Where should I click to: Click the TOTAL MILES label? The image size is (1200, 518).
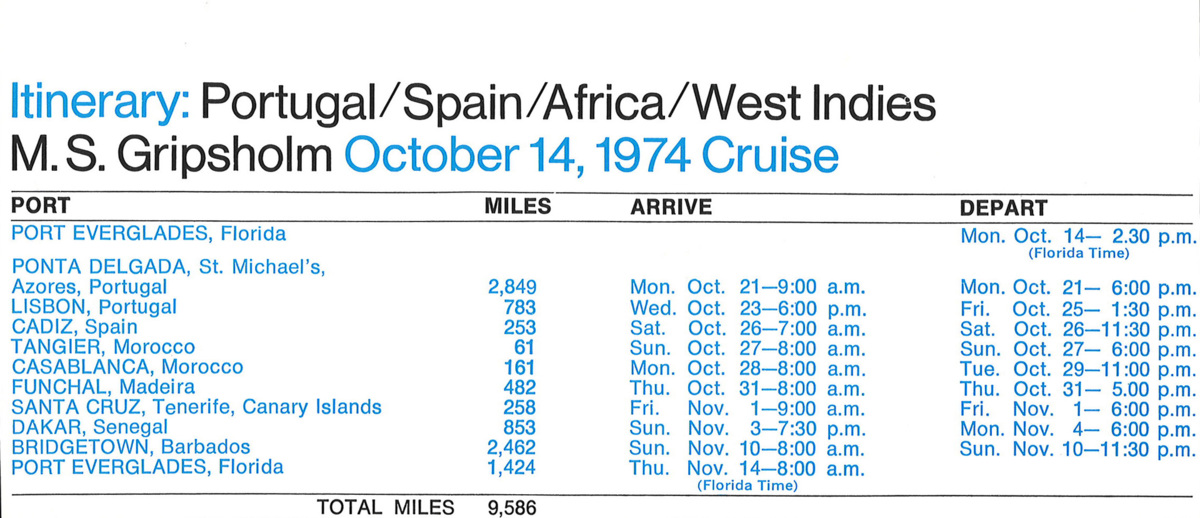coord(385,507)
